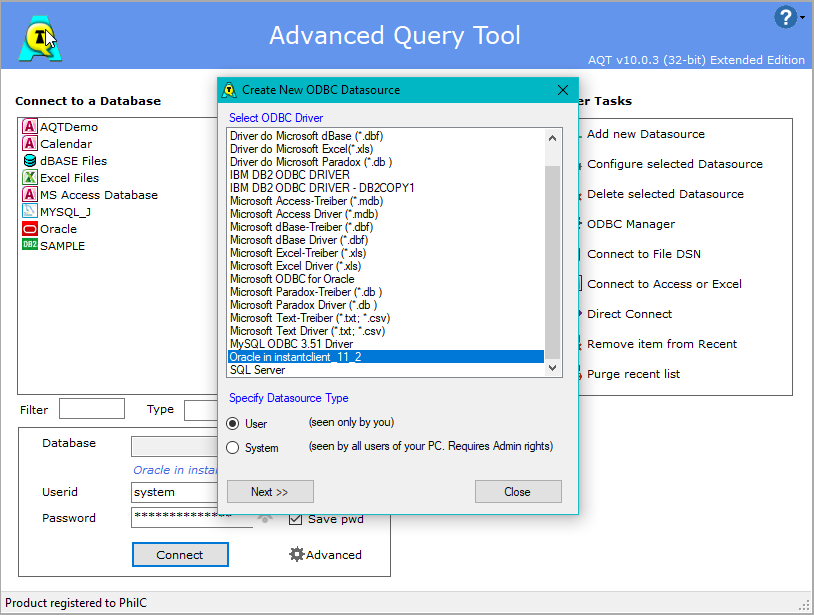The image size is (814, 615).
Task: Select Oracle in instantclient_11_2 driver
Action: (x=386, y=357)
